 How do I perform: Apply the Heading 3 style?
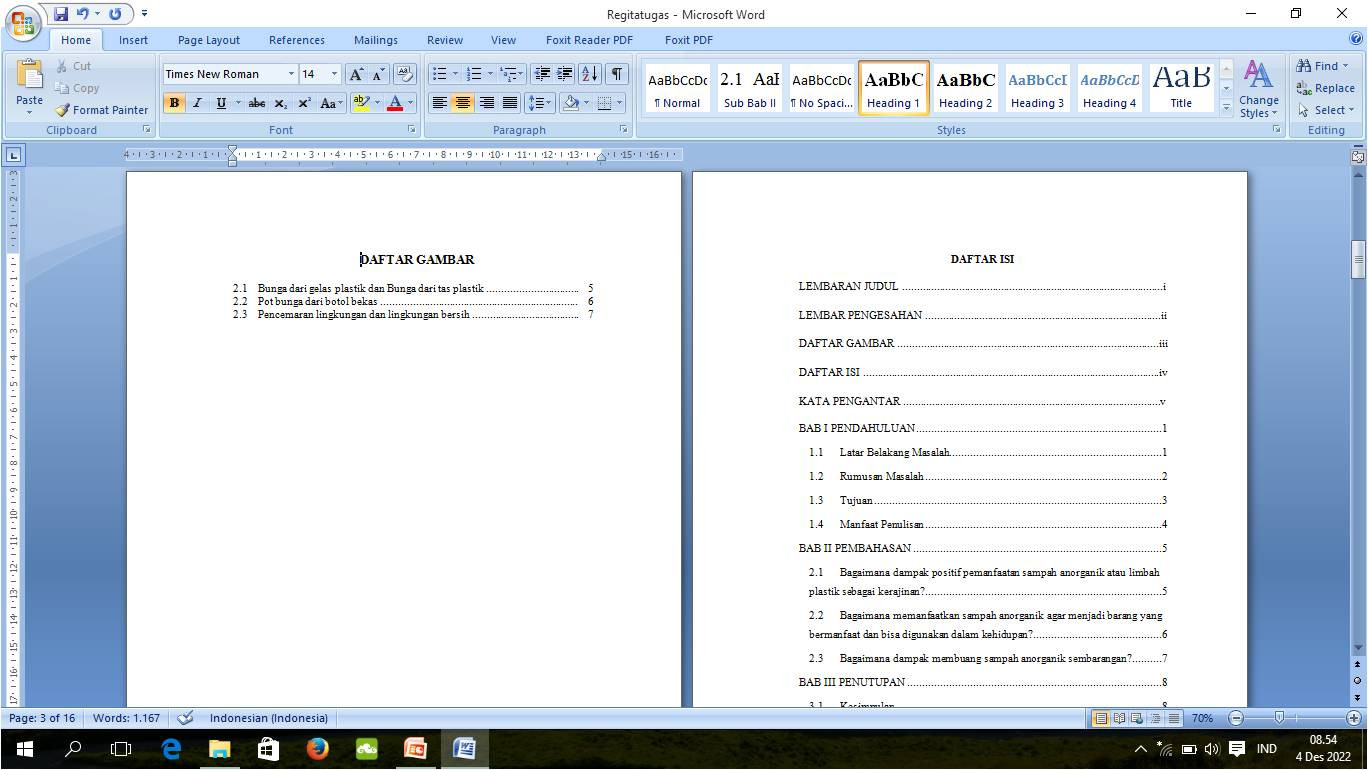coord(1037,87)
